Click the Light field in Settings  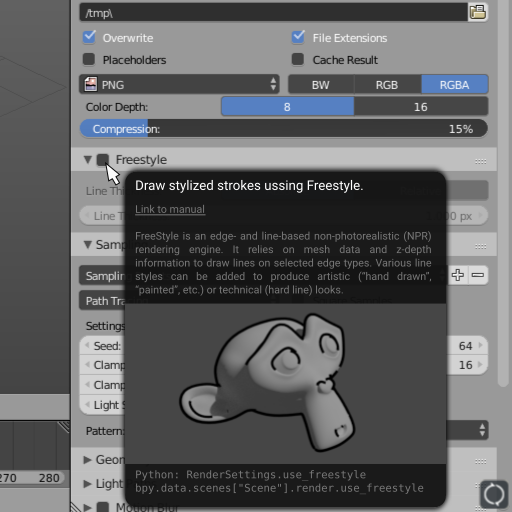[103, 405]
